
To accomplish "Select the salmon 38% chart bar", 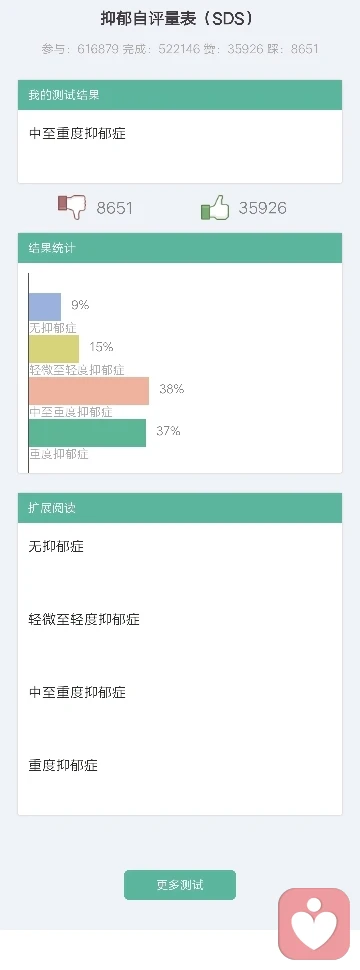I will [x=89, y=391].
